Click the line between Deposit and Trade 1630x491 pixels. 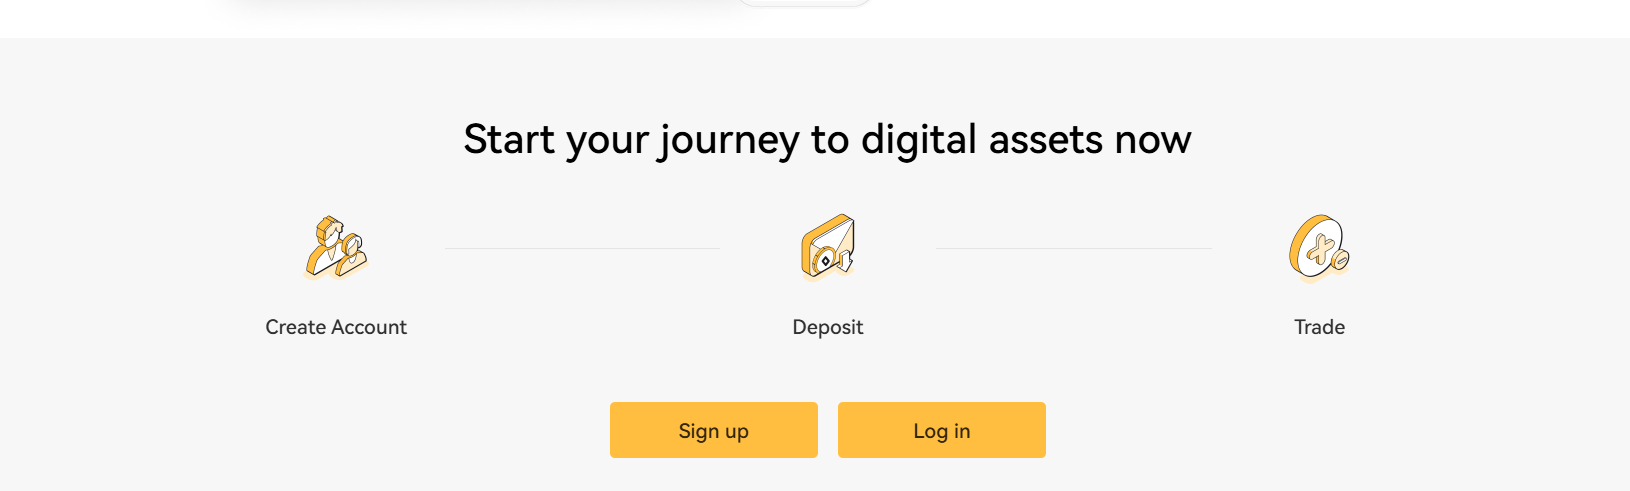tap(1073, 248)
